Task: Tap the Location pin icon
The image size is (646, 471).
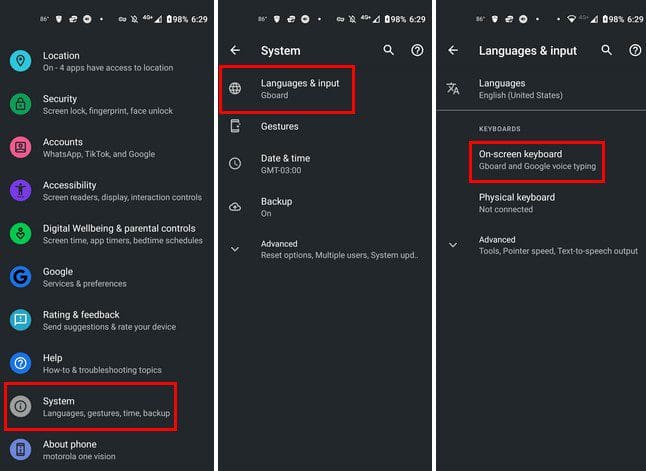Action: click(x=20, y=61)
